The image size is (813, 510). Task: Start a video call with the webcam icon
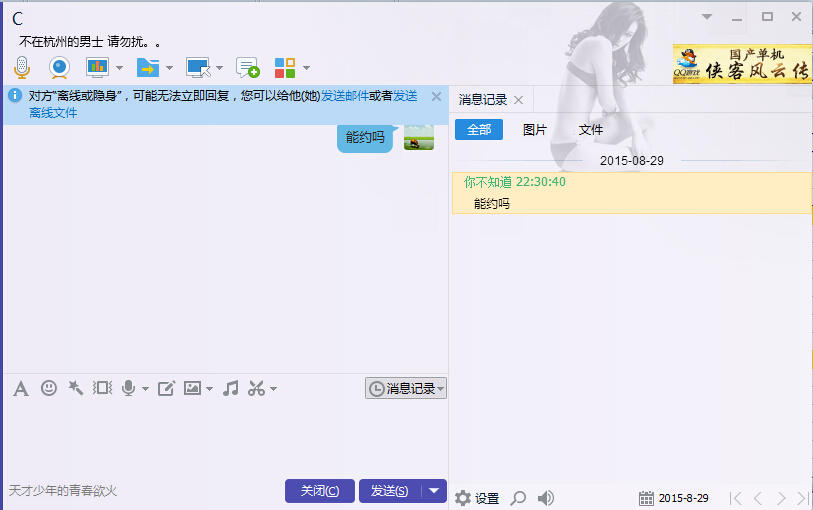(60, 68)
